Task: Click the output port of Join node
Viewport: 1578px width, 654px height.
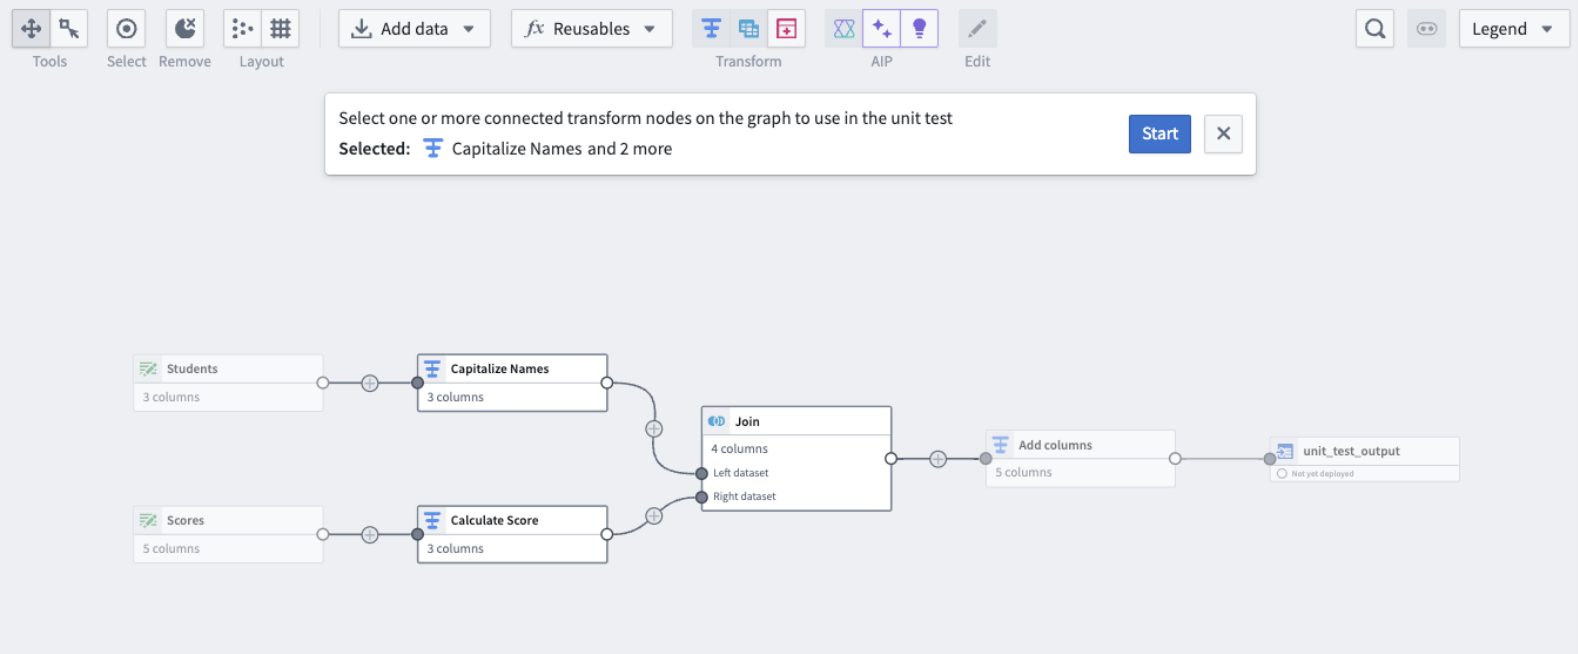Action: coord(891,459)
